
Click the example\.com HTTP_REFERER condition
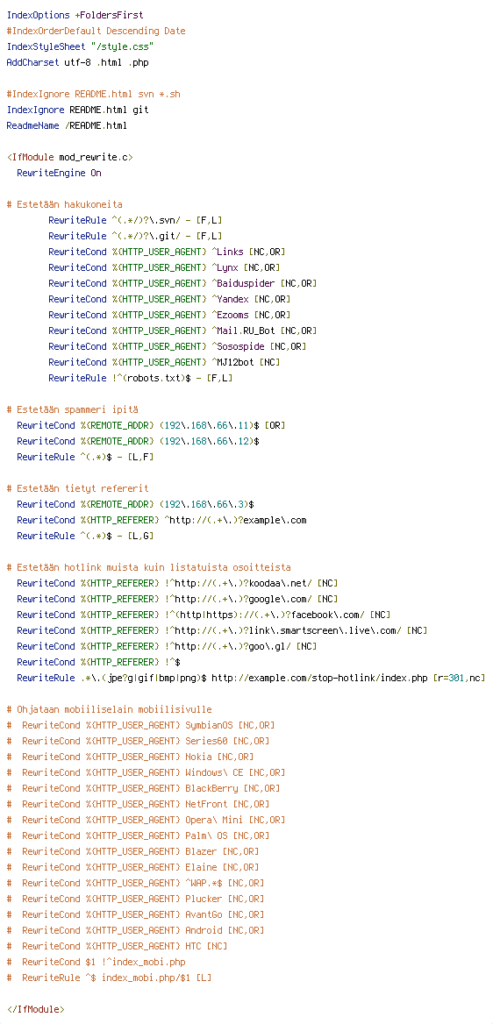(161, 520)
